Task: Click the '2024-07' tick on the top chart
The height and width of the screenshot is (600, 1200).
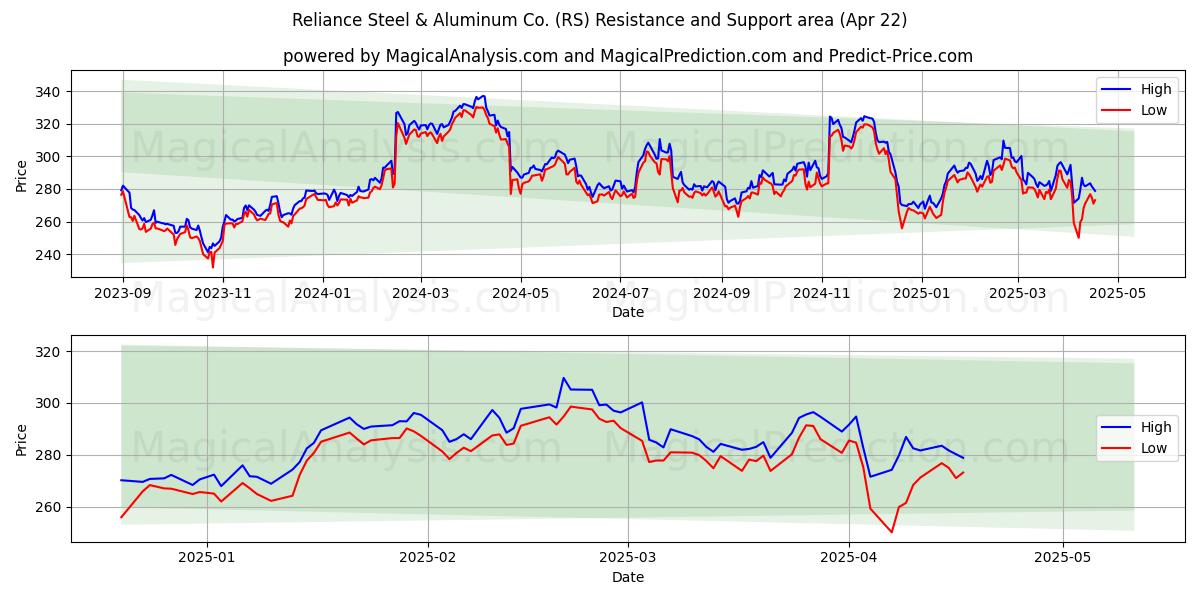Action: click(619, 294)
